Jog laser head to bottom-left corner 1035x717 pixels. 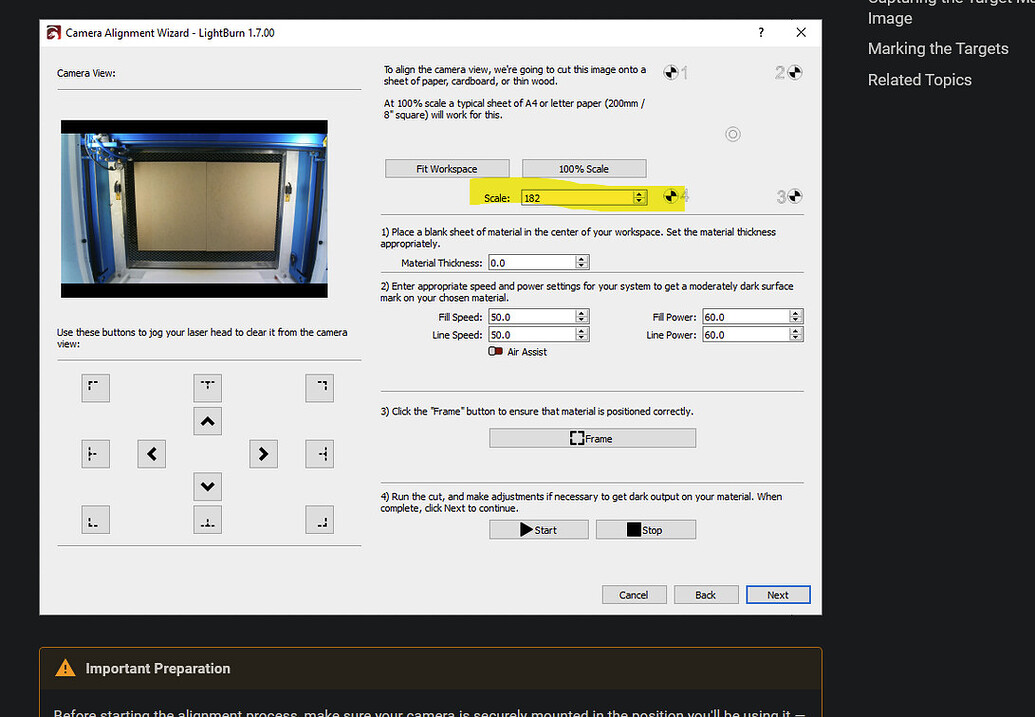[x=96, y=520]
